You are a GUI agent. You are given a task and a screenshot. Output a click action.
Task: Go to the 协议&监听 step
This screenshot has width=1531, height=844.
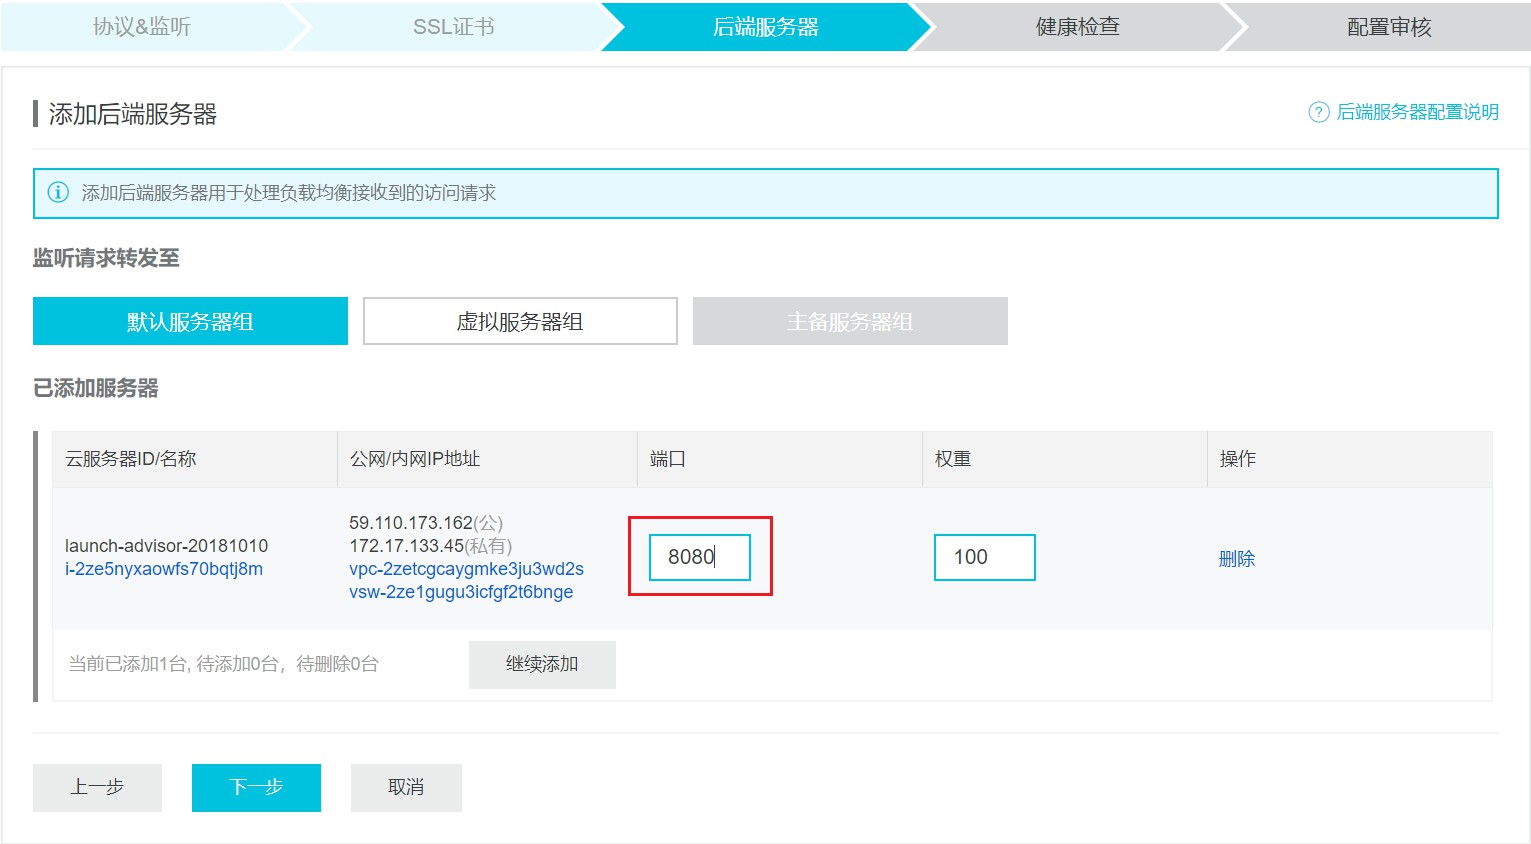tap(142, 27)
